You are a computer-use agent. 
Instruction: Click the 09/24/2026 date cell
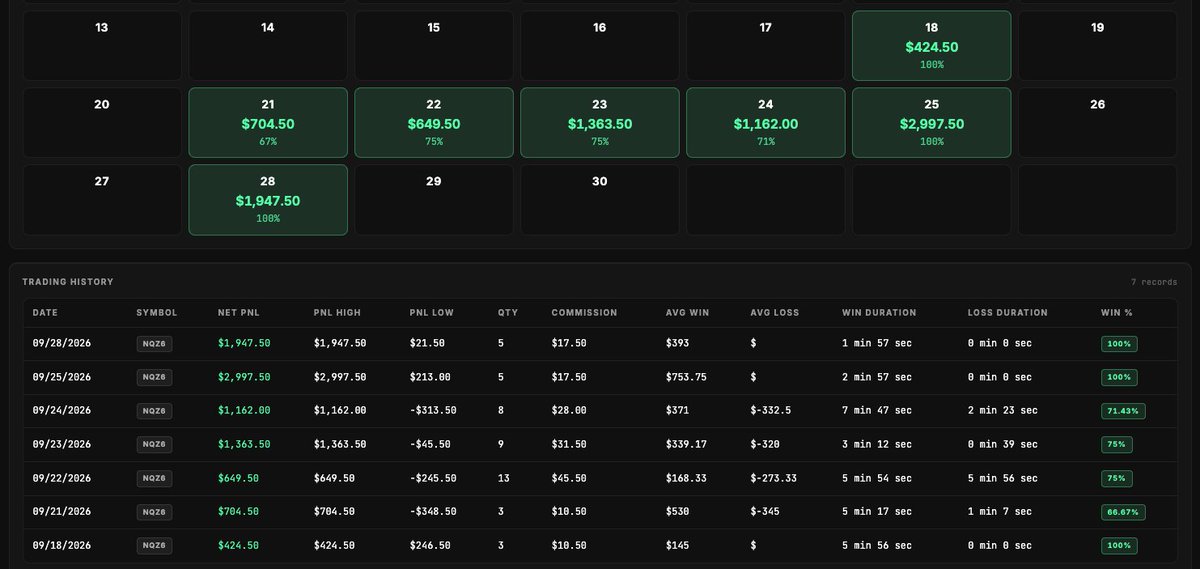click(62, 410)
